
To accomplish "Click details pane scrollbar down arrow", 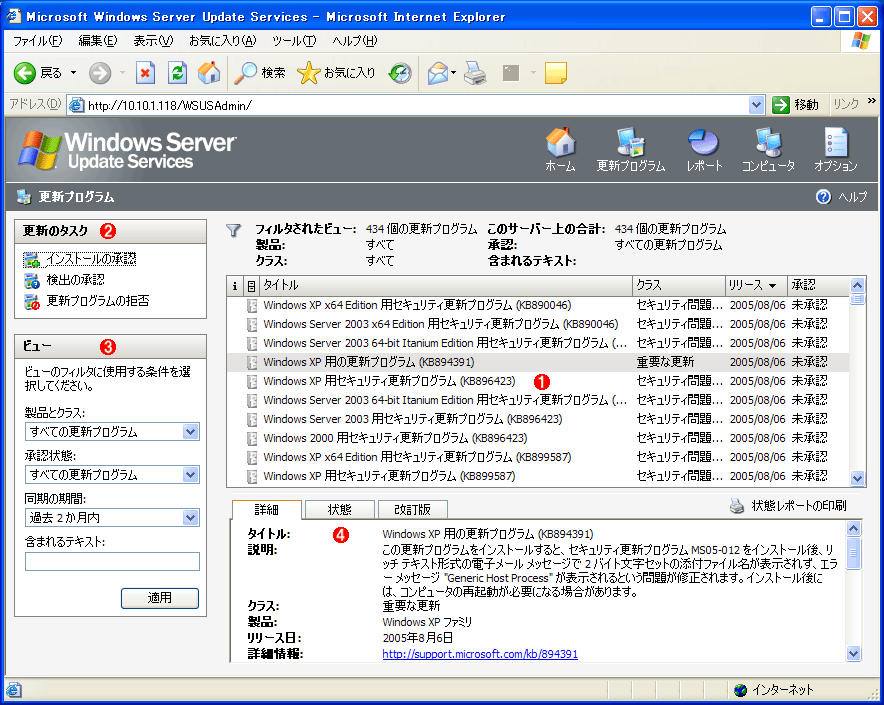I will (x=854, y=654).
